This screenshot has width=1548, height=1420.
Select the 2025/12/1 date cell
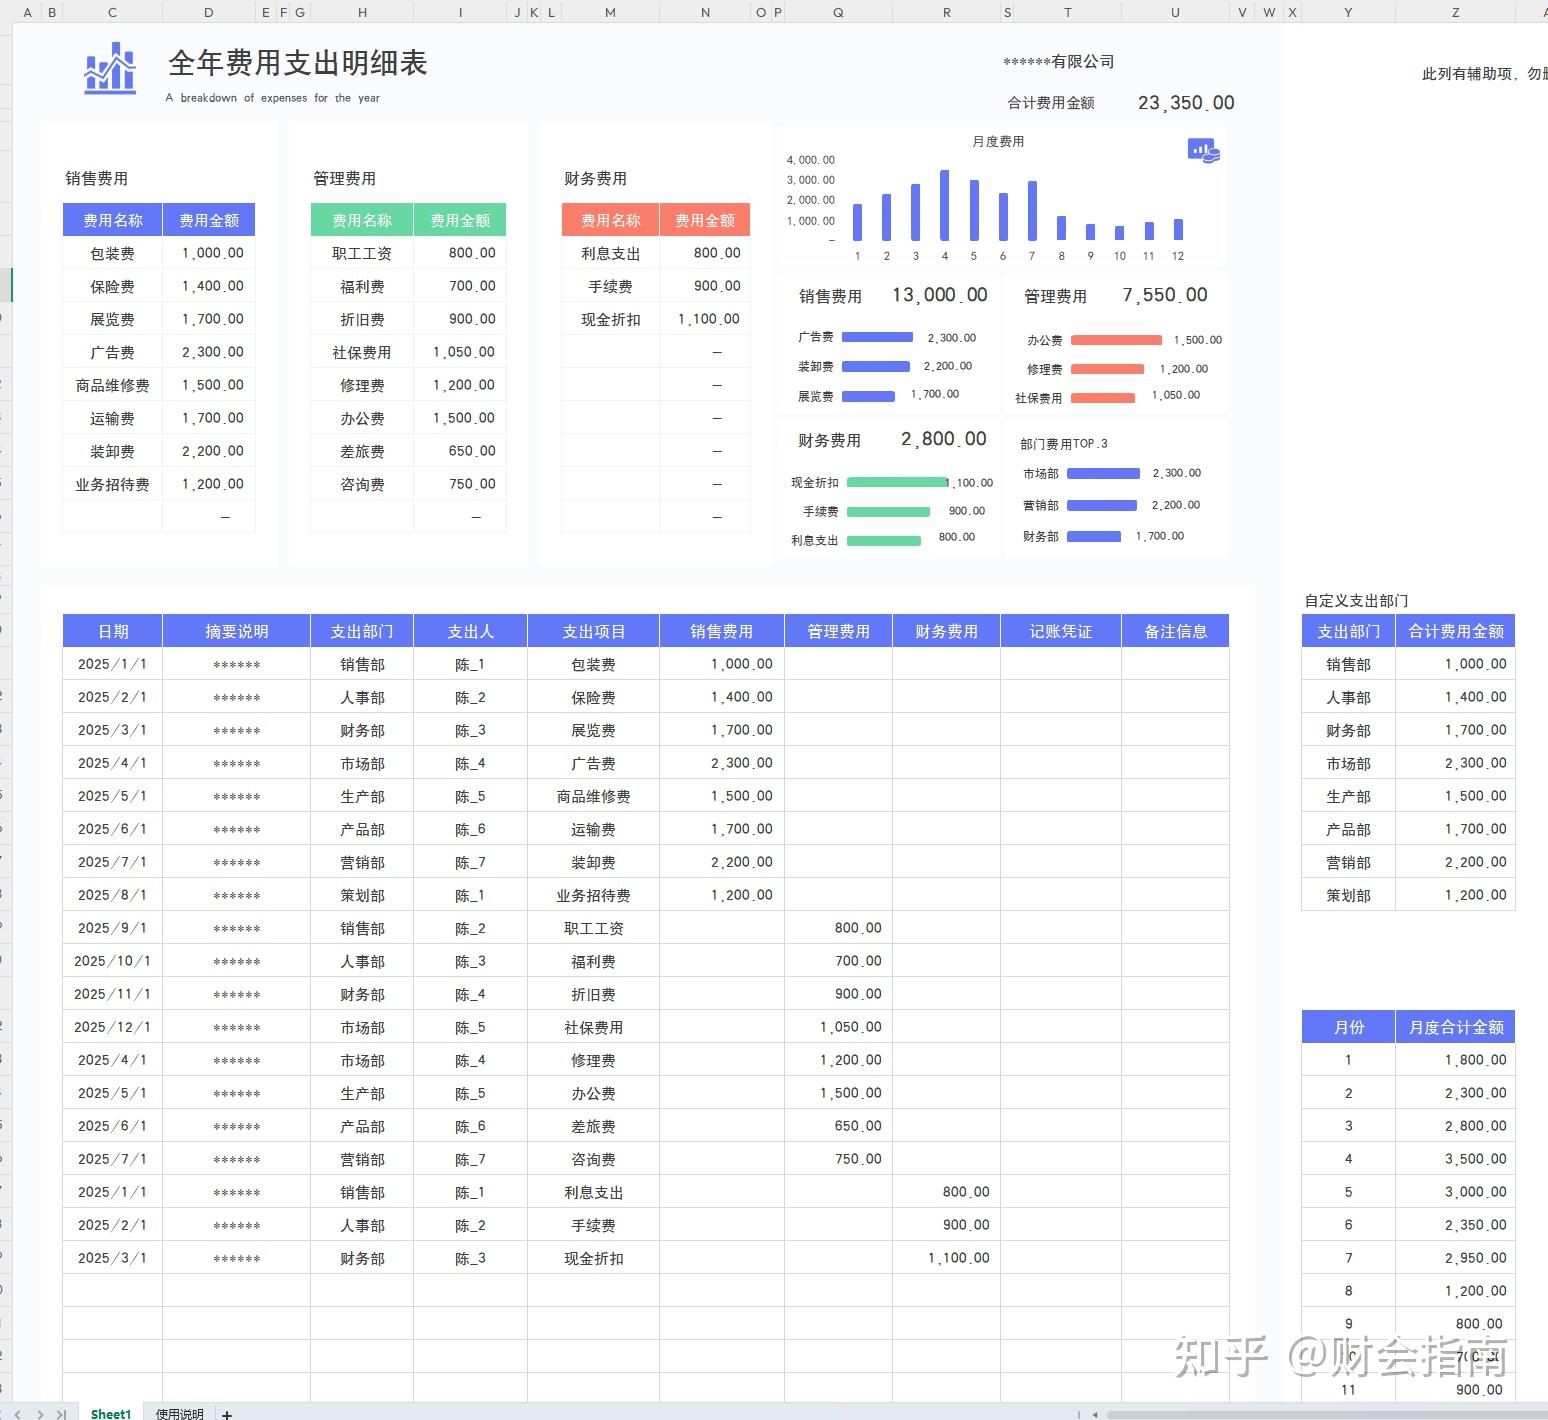tap(113, 1027)
